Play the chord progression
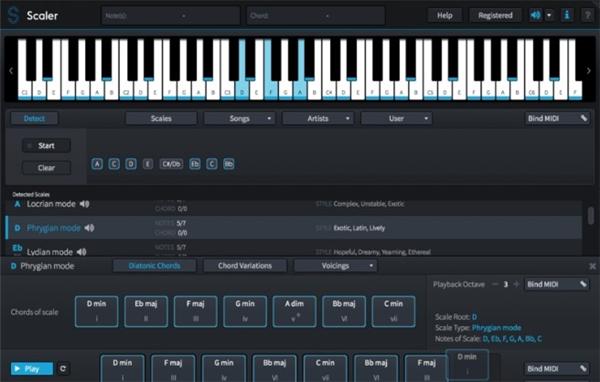The height and width of the screenshot is (382, 600). [32, 369]
